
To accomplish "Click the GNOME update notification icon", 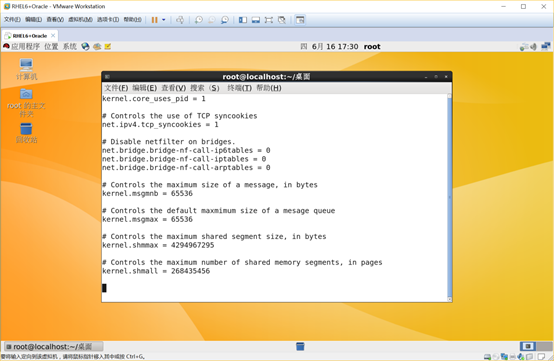I will [x=524, y=47].
